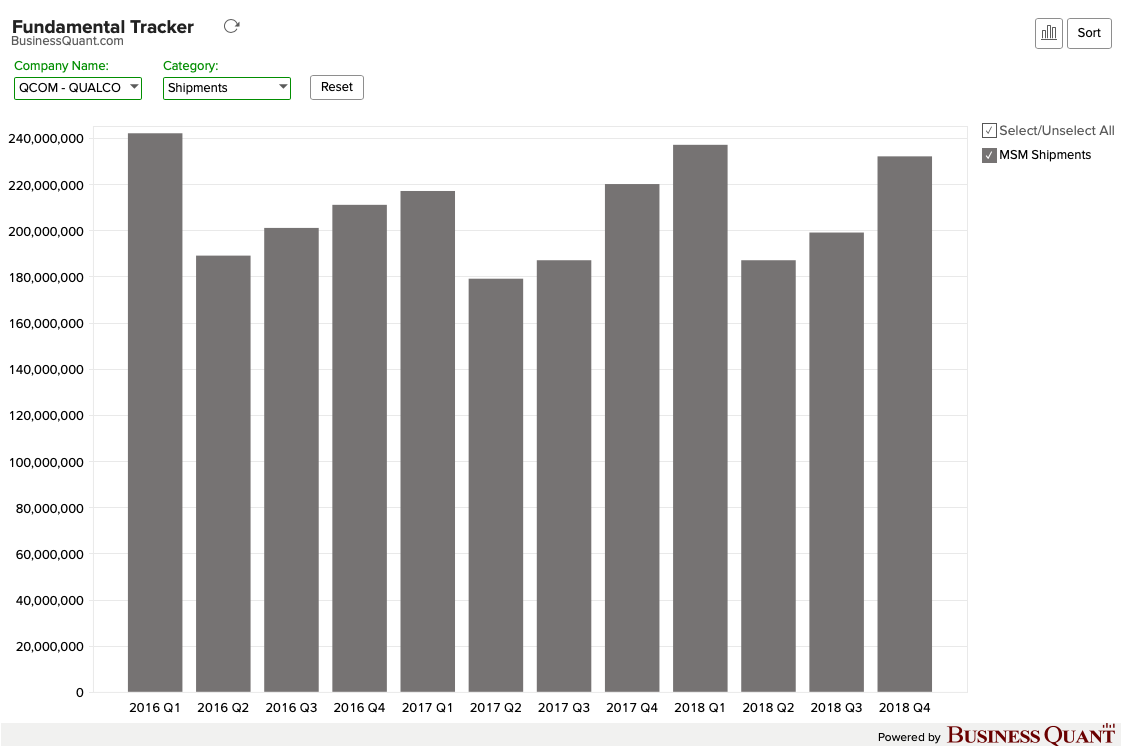The width and height of the screenshot is (1123, 747).
Task: Select the 2018 Q2 bar
Action: pos(768,476)
